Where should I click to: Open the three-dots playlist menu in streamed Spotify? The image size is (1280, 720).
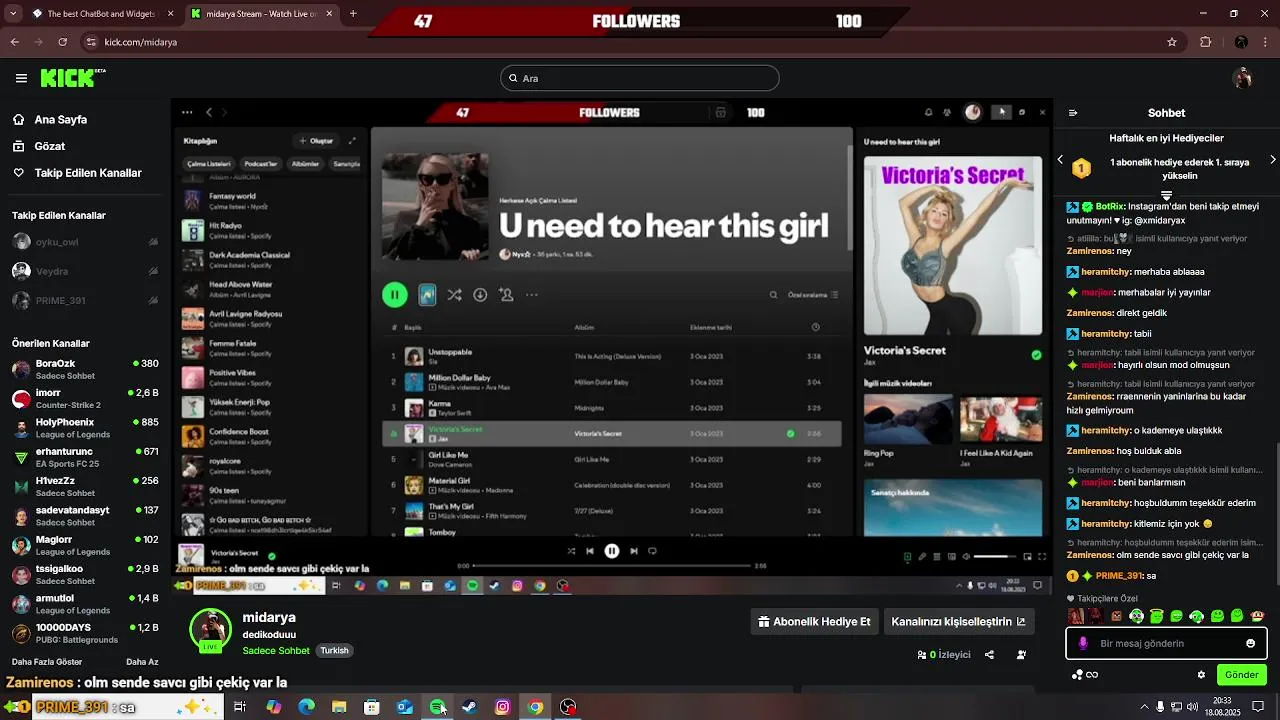coord(532,295)
